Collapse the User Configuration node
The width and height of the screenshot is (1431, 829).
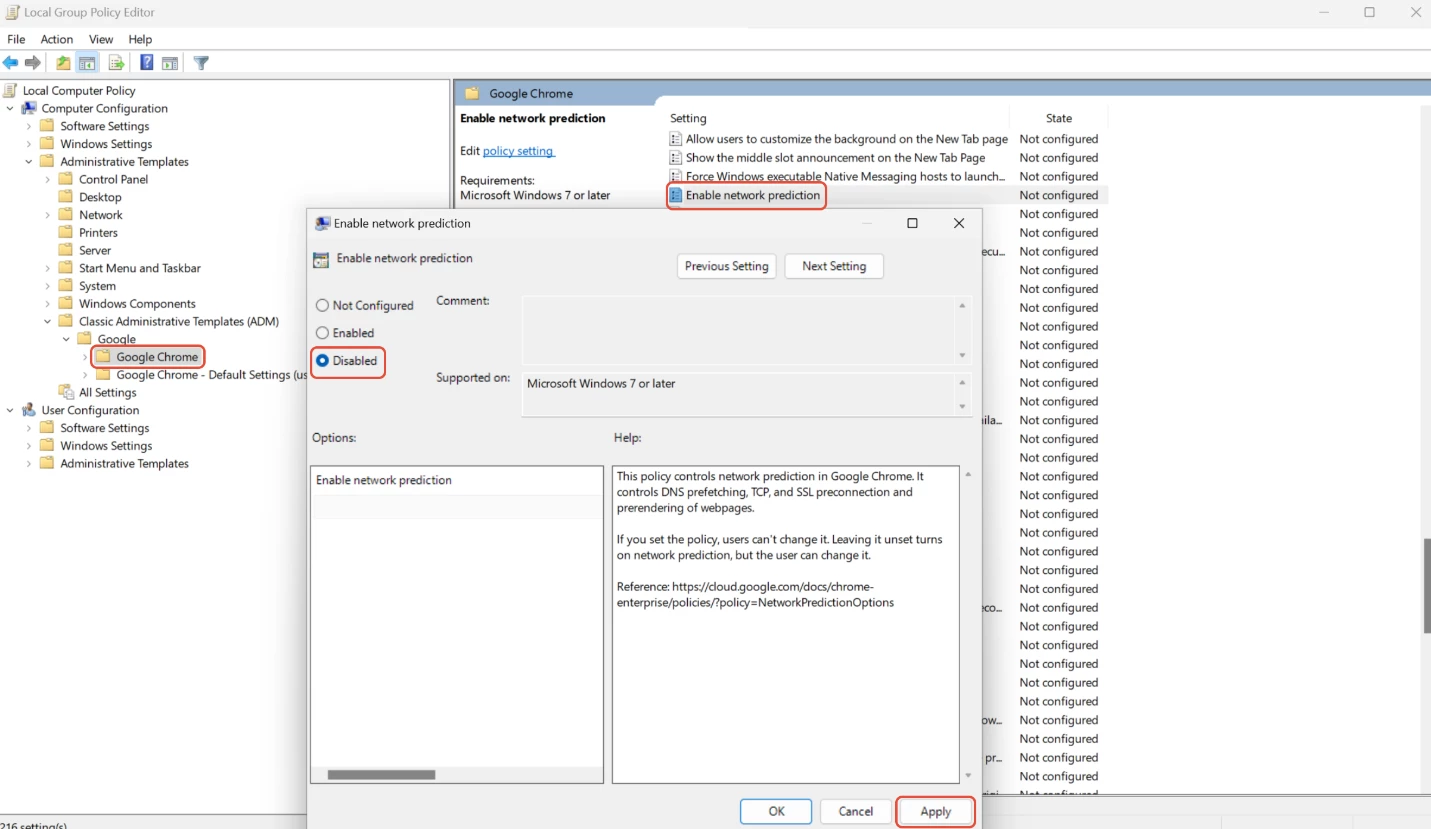tap(10, 410)
